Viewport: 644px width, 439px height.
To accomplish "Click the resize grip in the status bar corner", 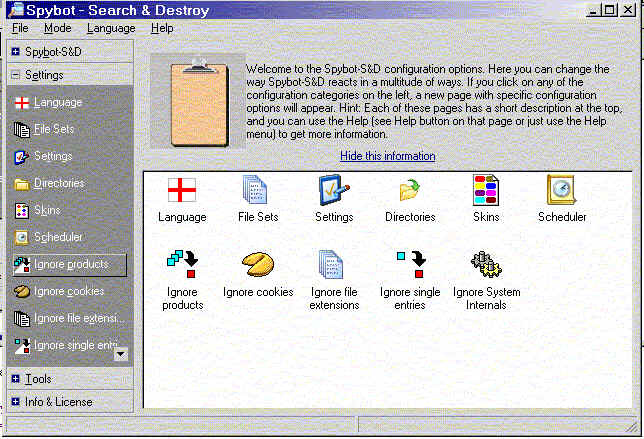I will click(631, 427).
